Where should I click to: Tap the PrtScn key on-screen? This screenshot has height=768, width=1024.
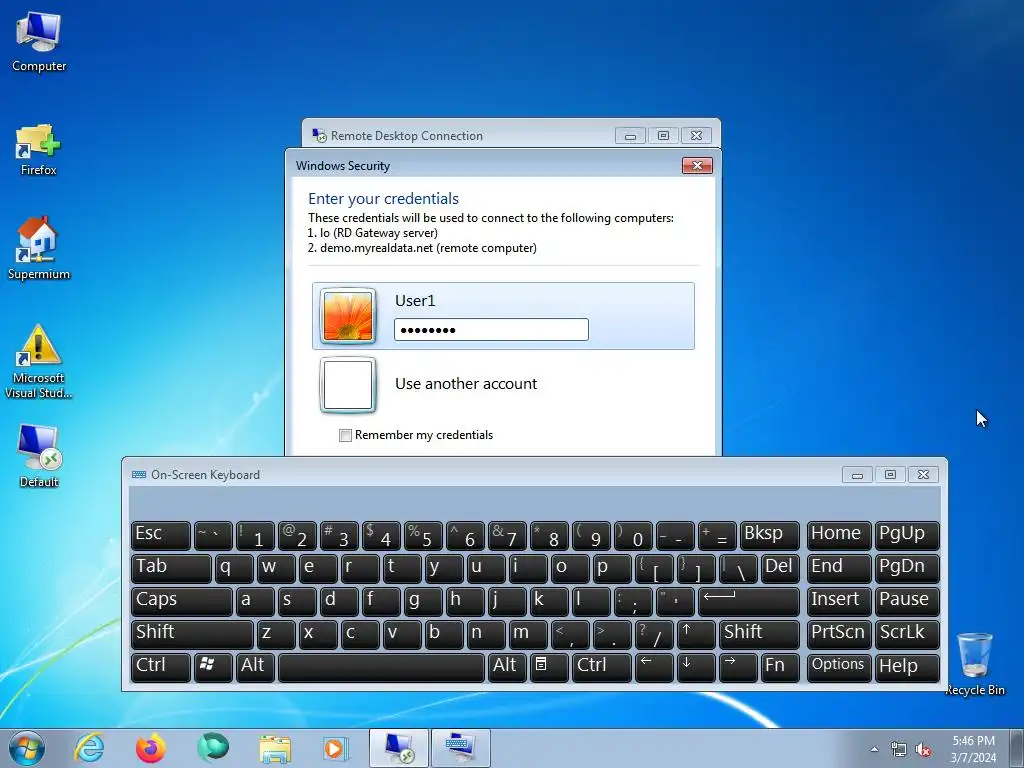839,634
